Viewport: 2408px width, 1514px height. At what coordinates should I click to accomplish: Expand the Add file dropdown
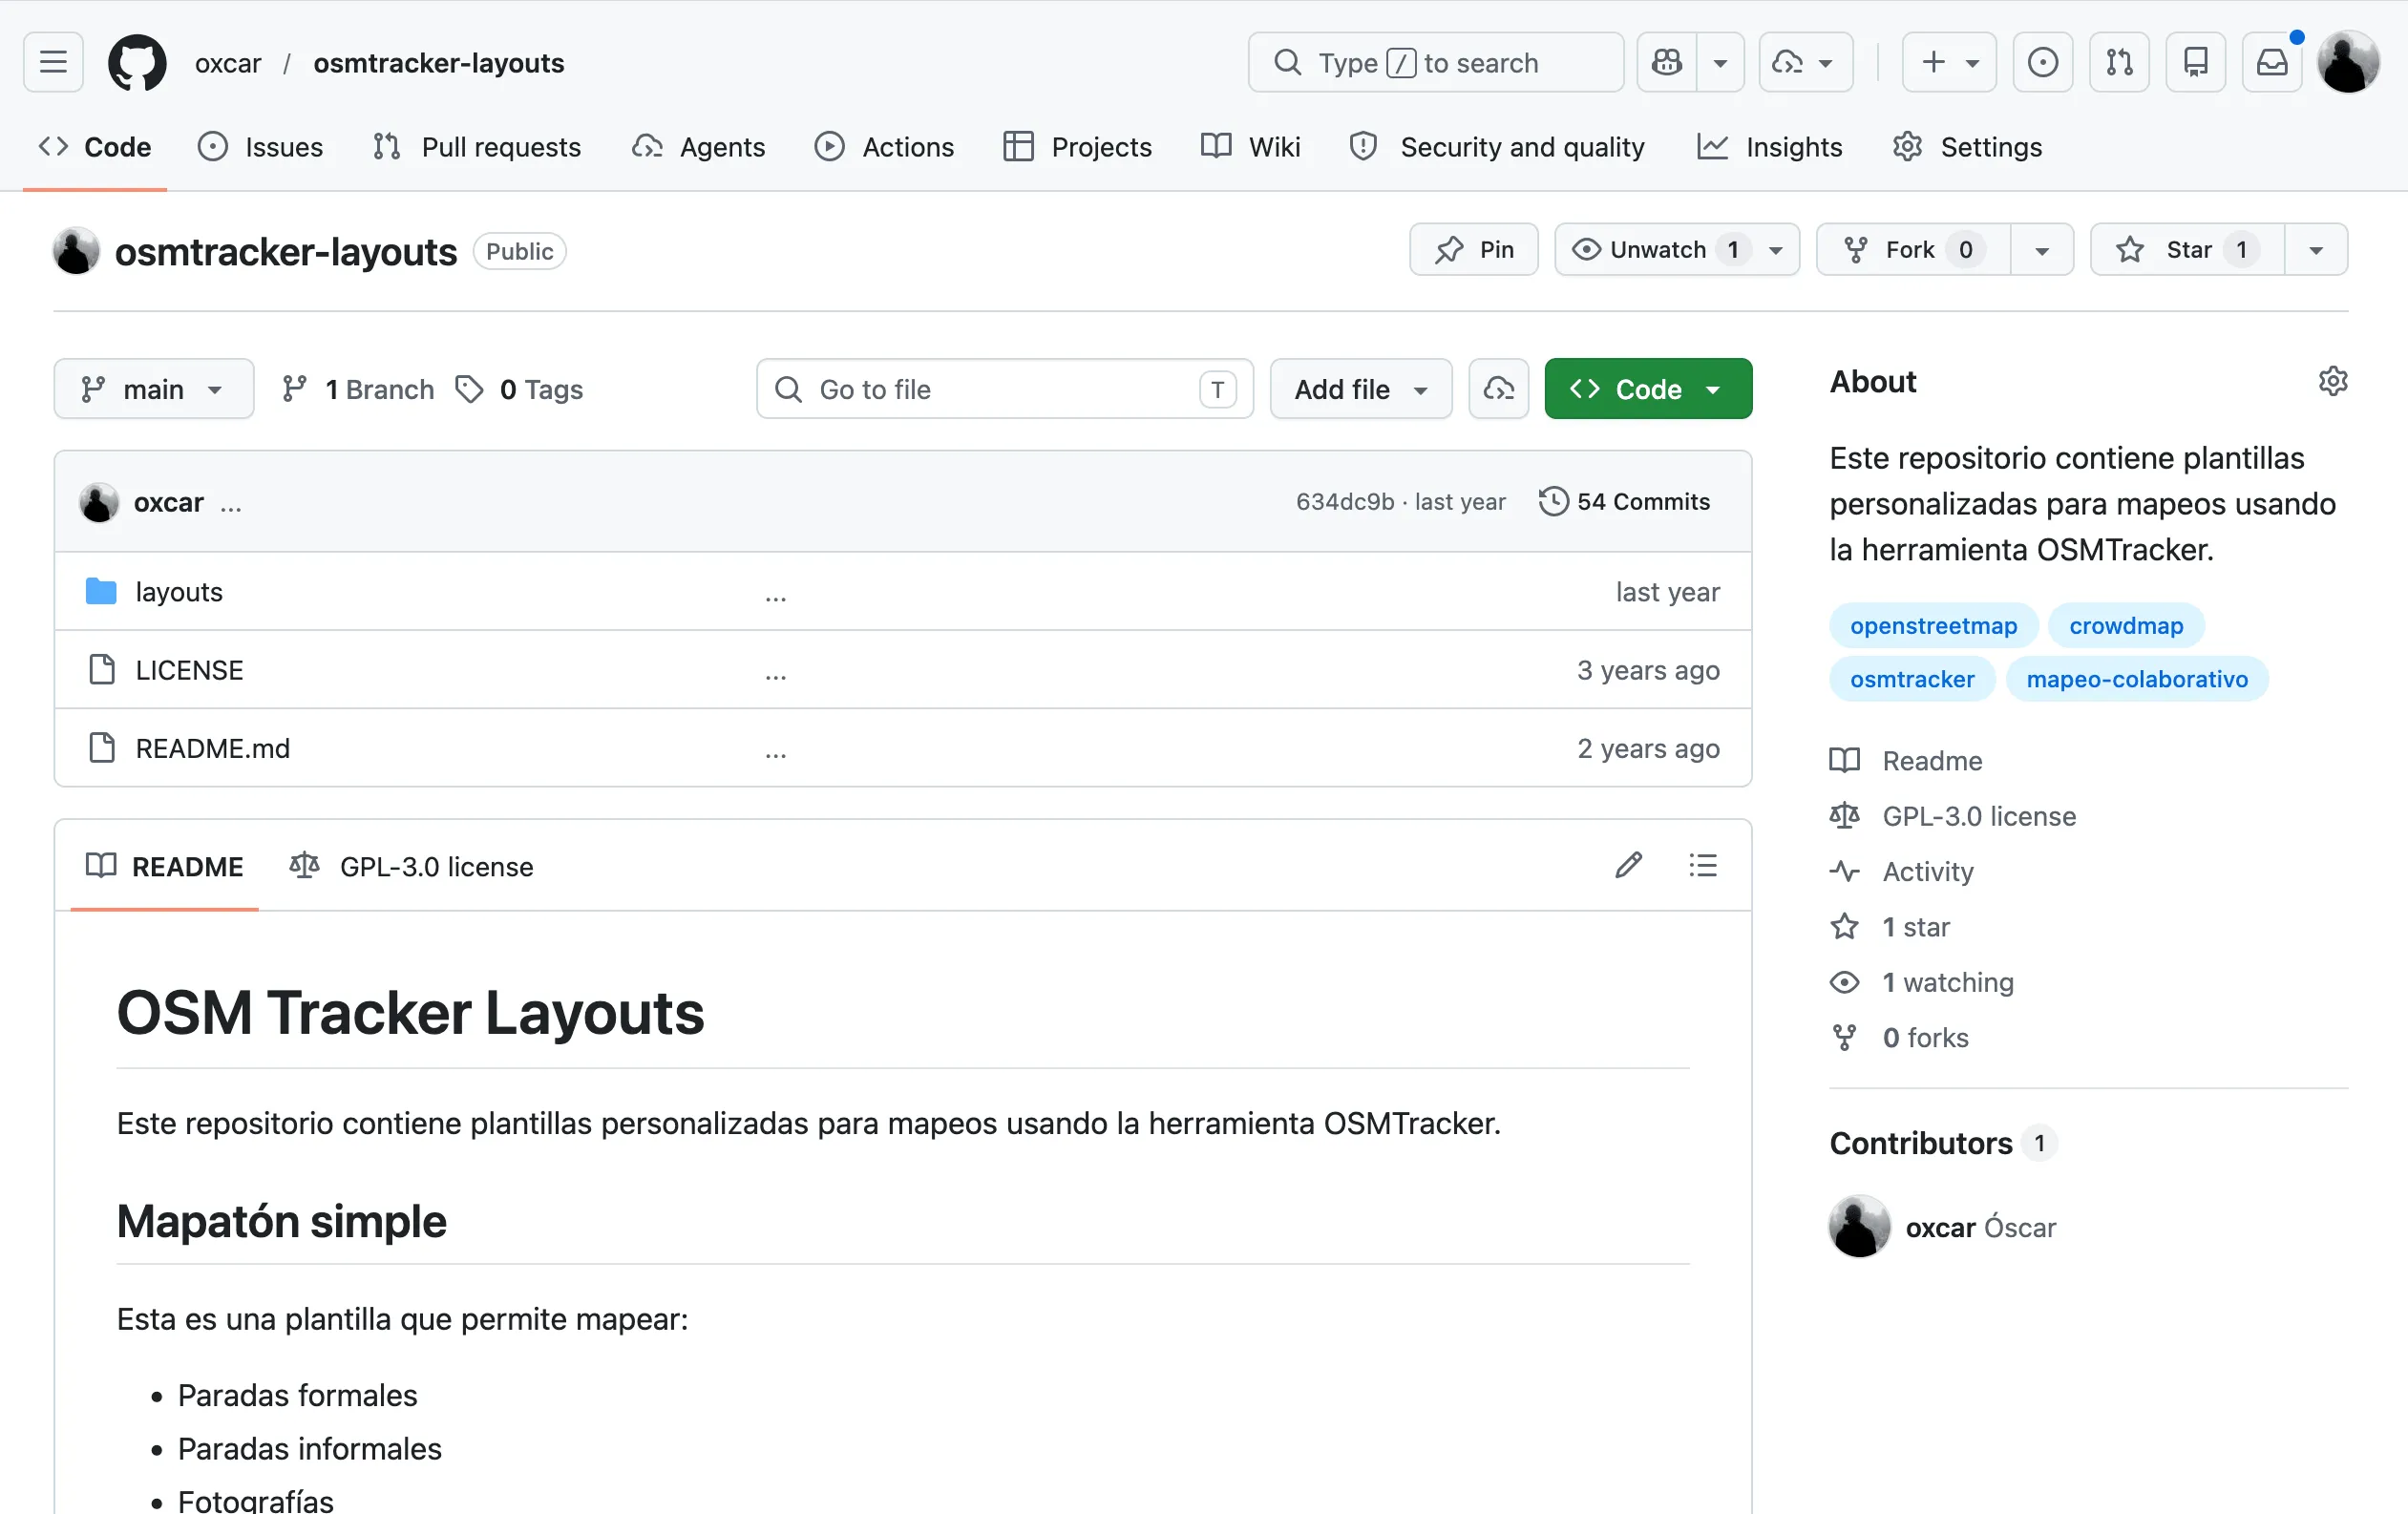1361,389
